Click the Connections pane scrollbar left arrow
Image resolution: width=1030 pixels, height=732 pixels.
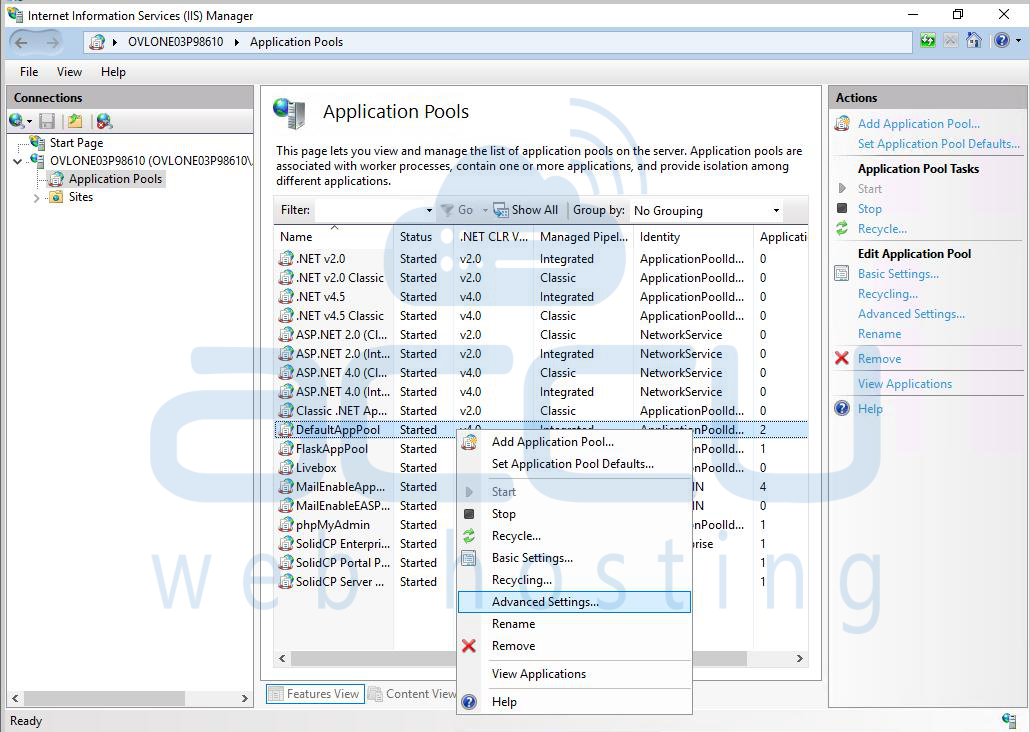pos(15,698)
